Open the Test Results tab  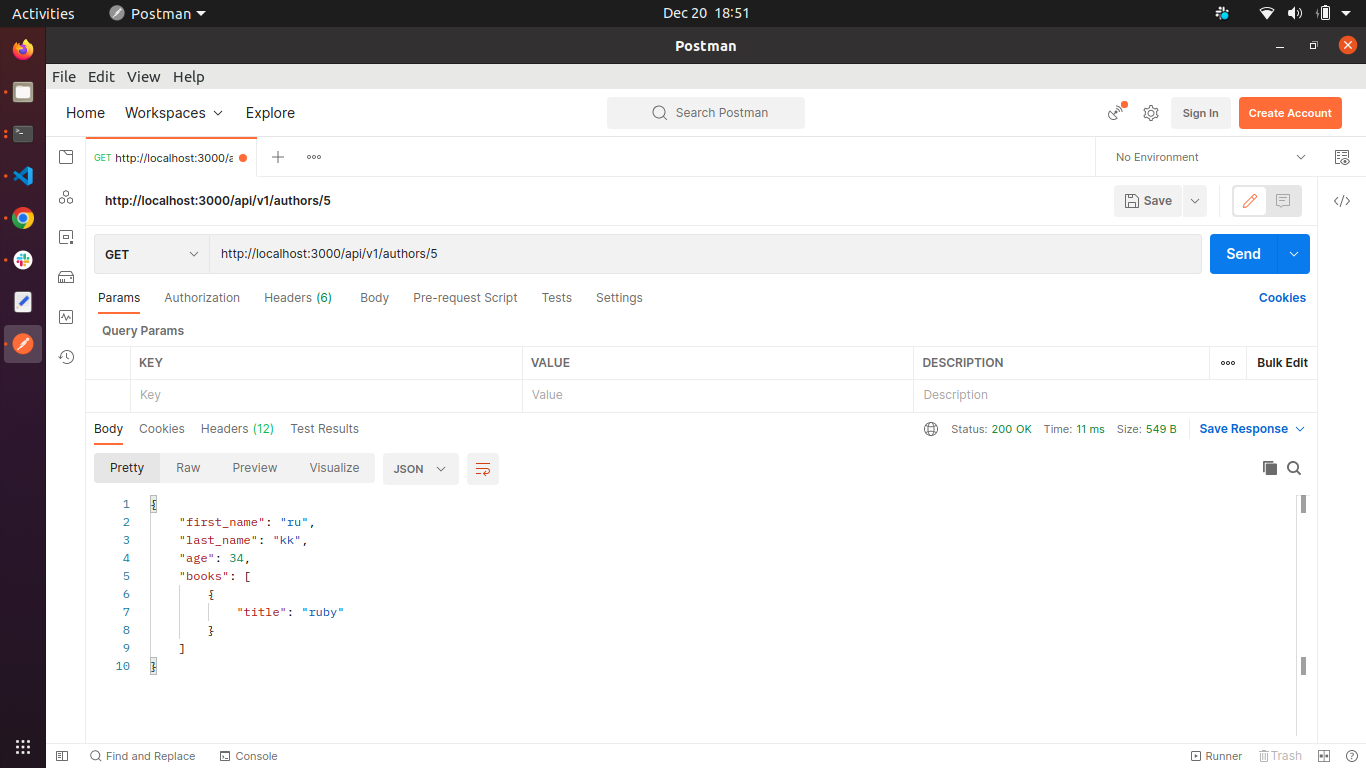[x=325, y=429]
